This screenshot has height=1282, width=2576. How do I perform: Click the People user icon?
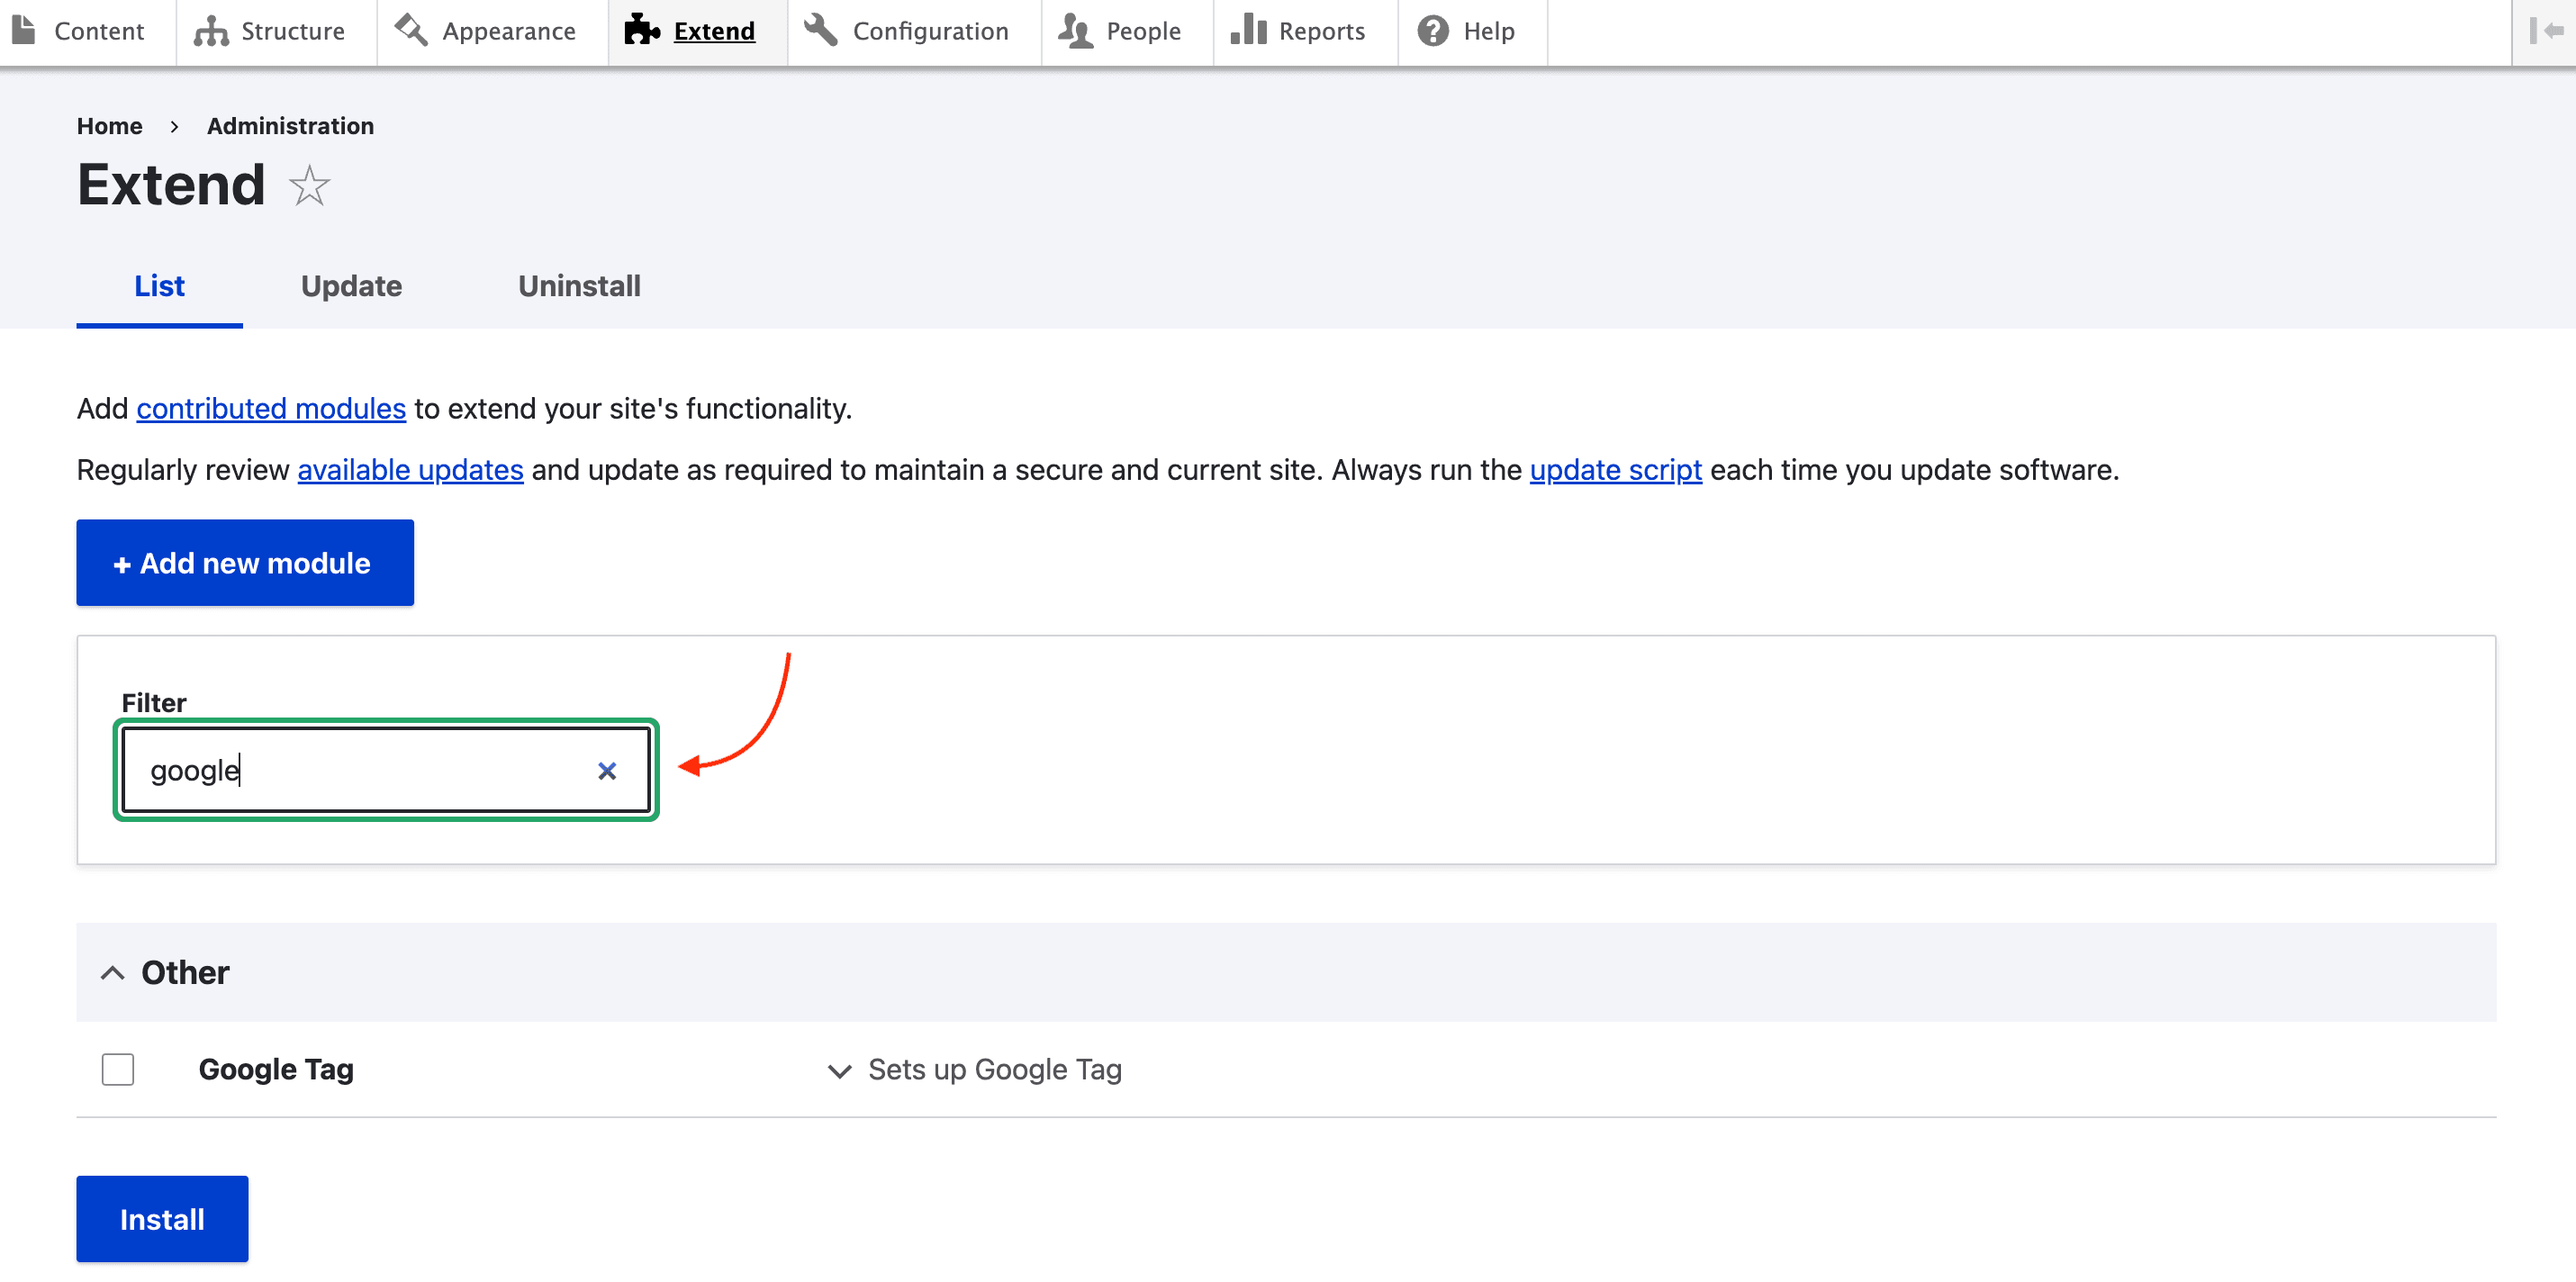pos(1075,31)
